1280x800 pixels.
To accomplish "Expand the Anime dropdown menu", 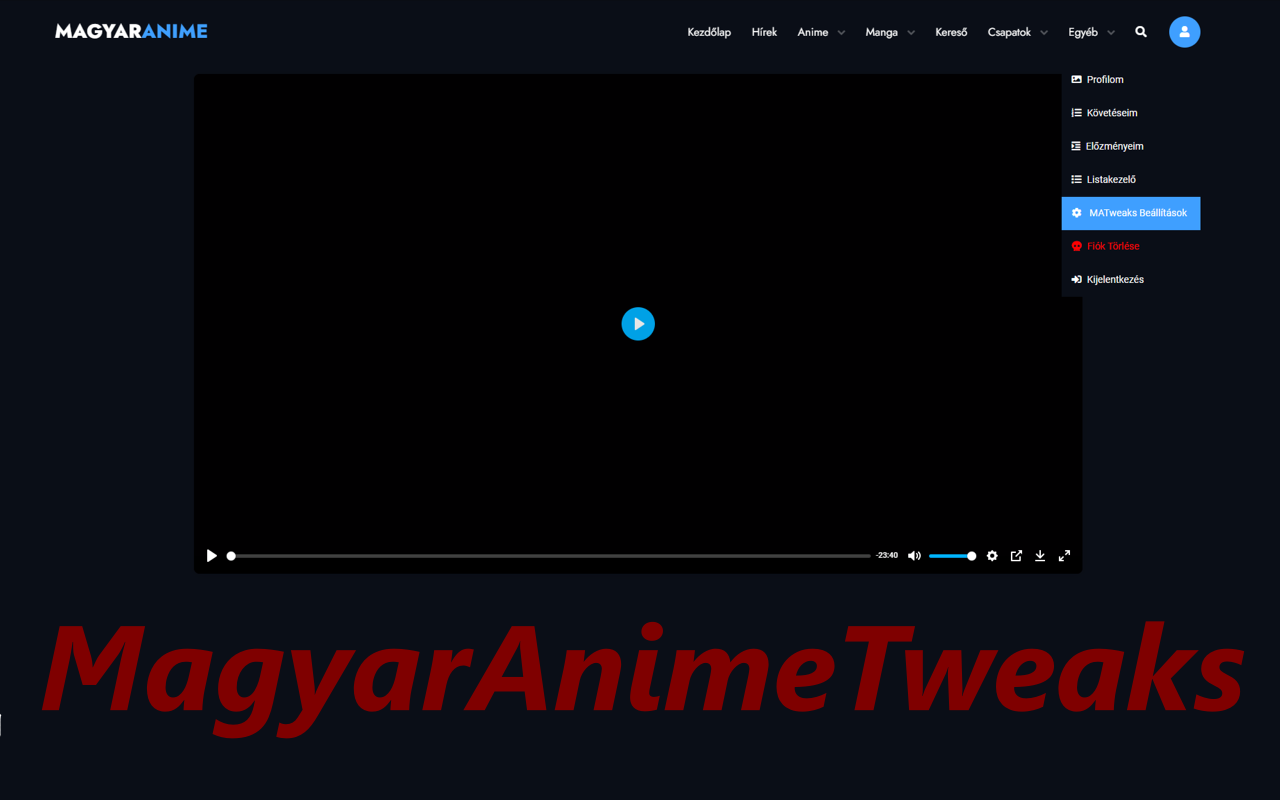I will pyautogui.click(x=820, y=31).
